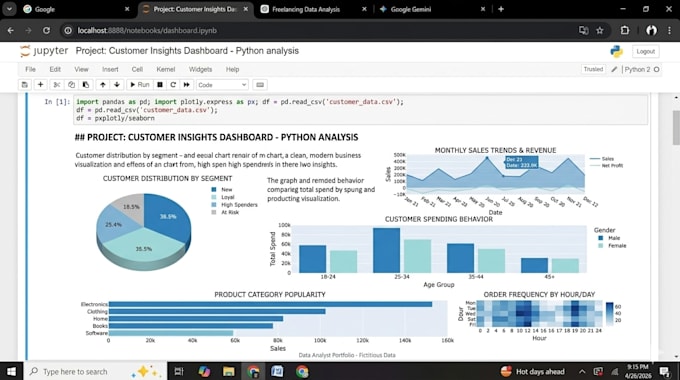Go back in browser history
This screenshot has height=380, width=680.
pos(11,30)
